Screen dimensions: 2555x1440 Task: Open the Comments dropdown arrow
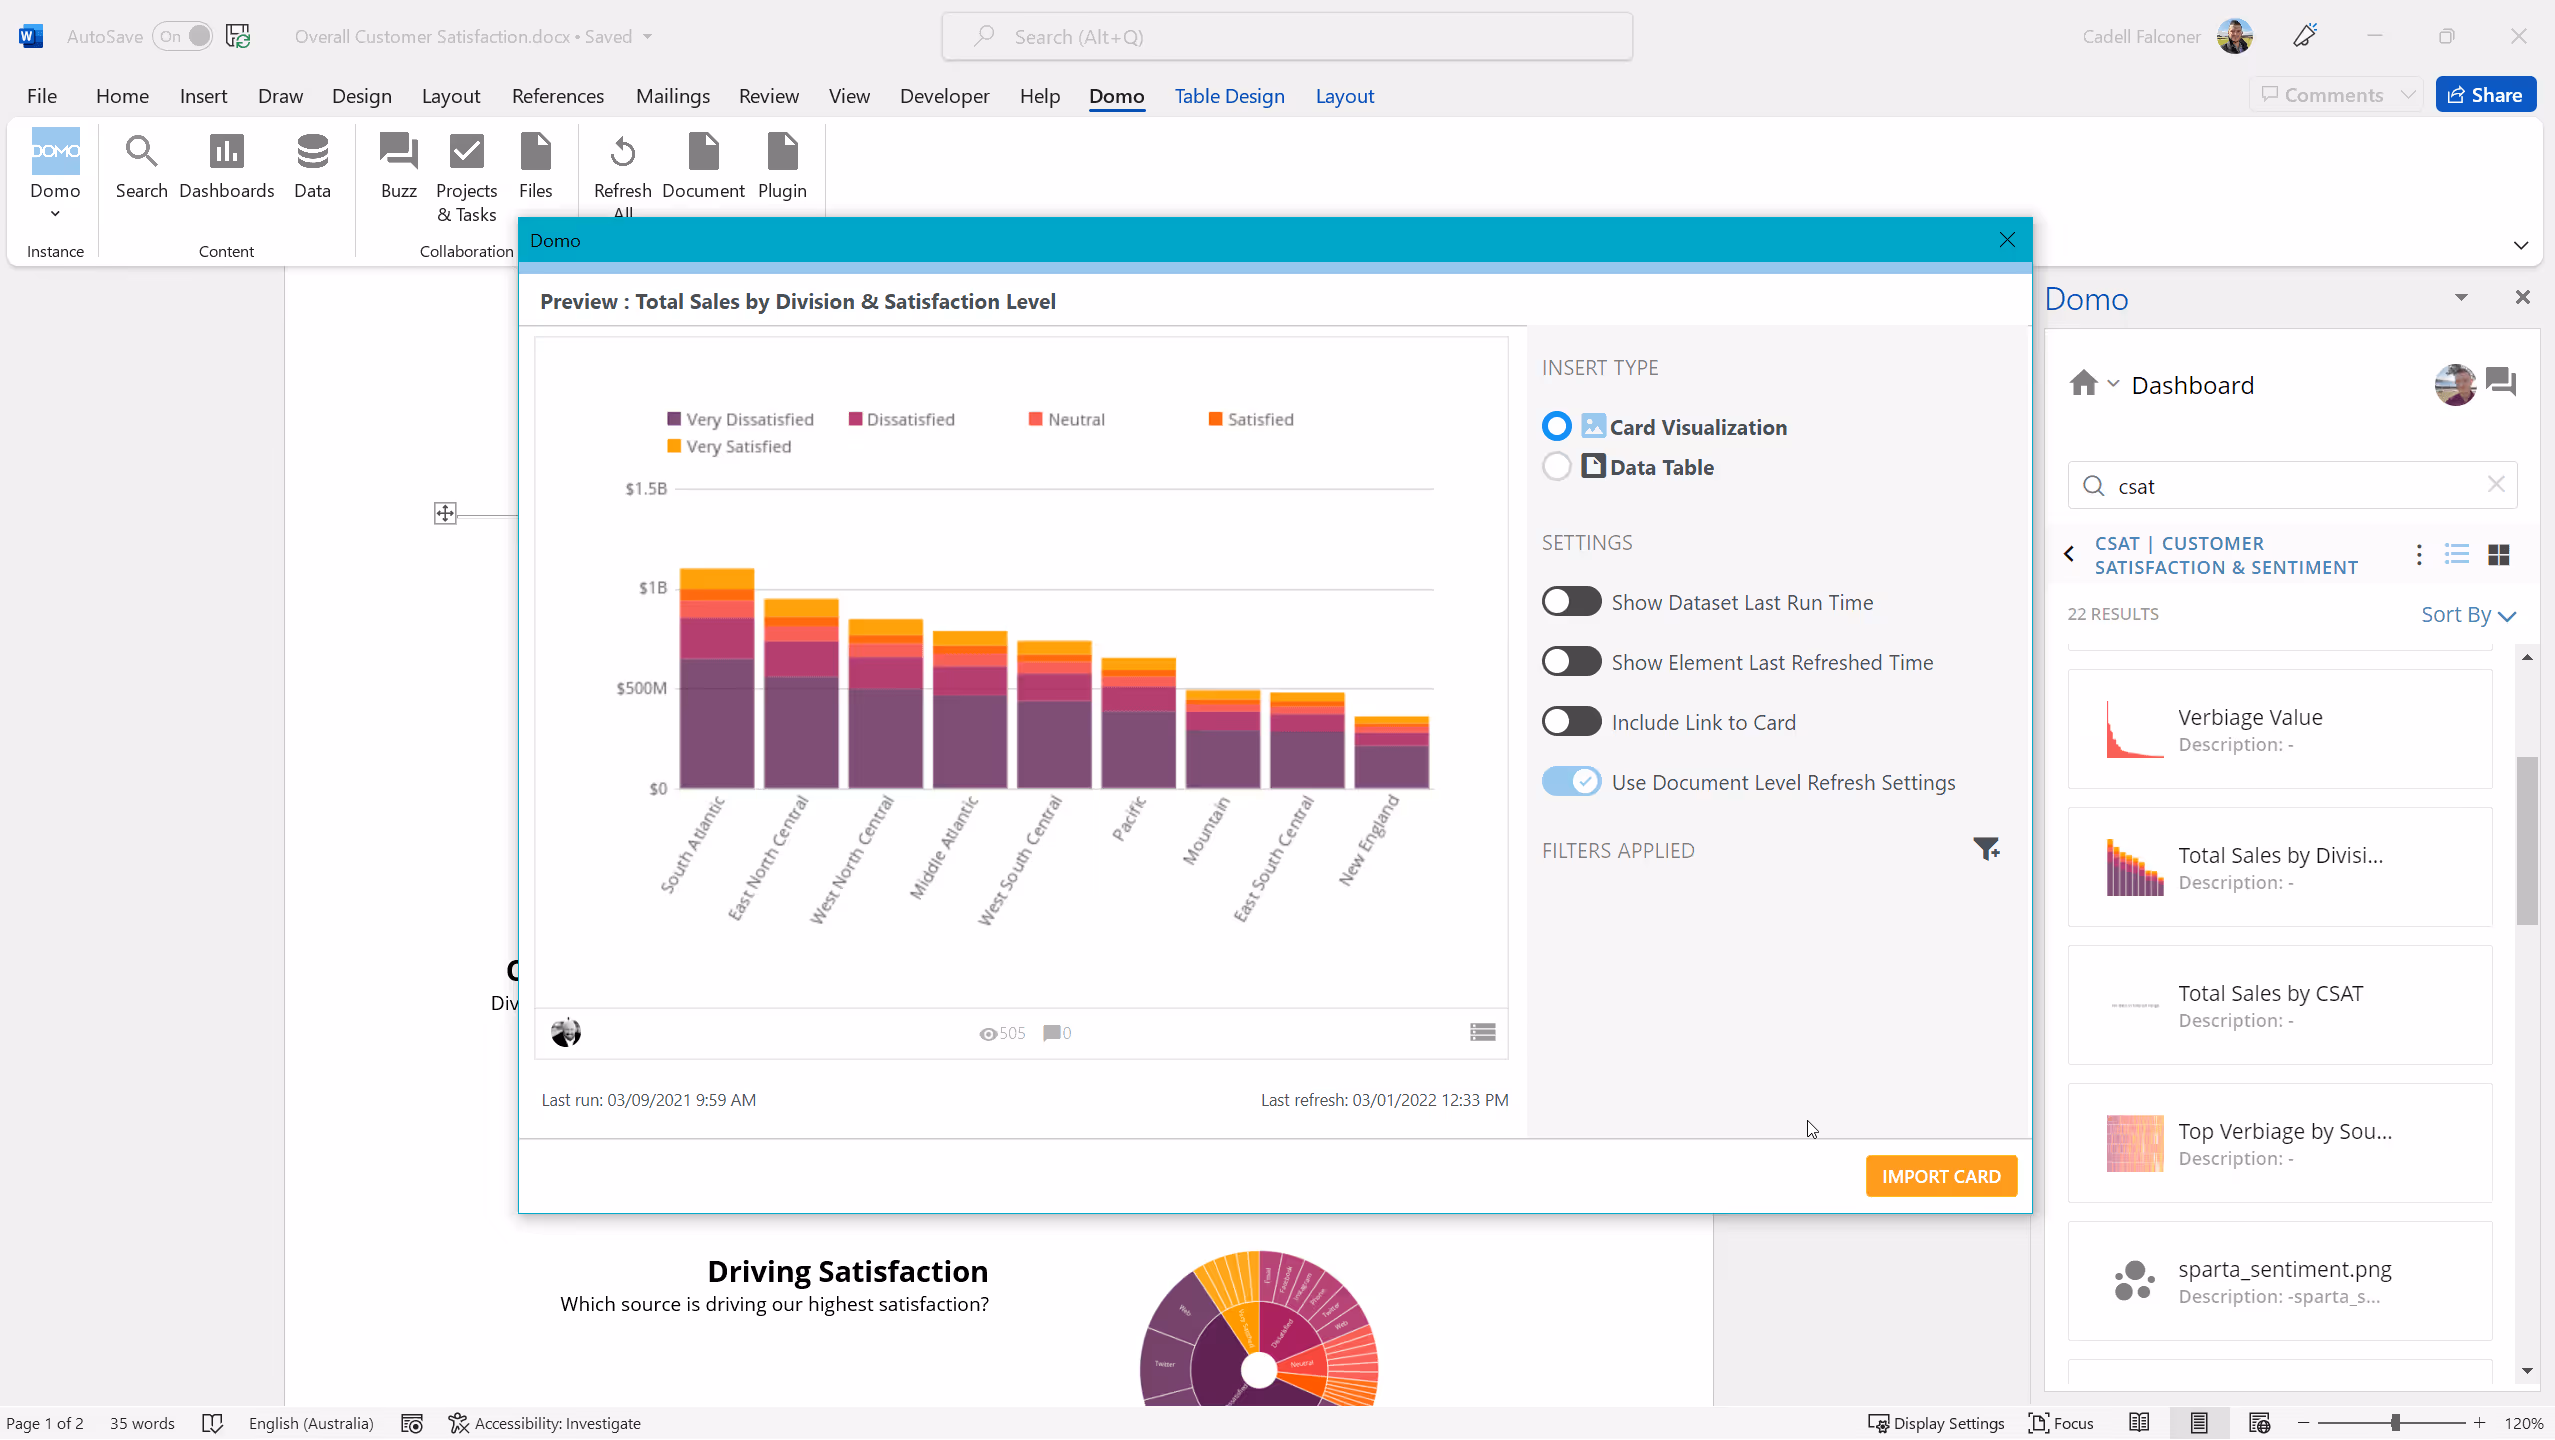pyautogui.click(x=2408, y=95)
